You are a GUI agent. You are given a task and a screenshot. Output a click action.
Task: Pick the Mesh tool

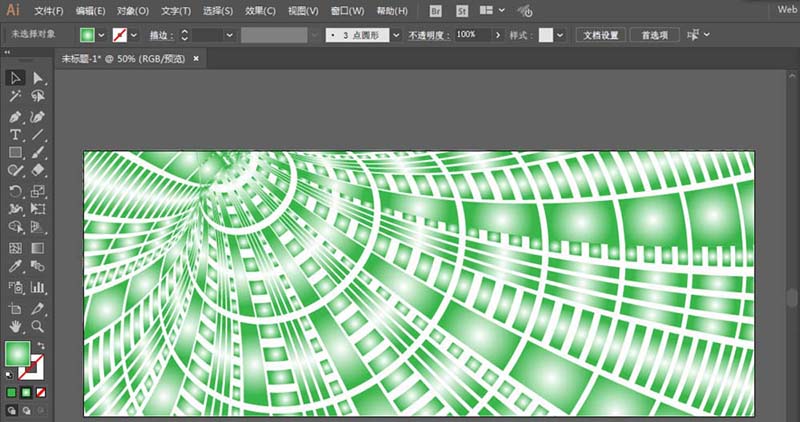15,248
